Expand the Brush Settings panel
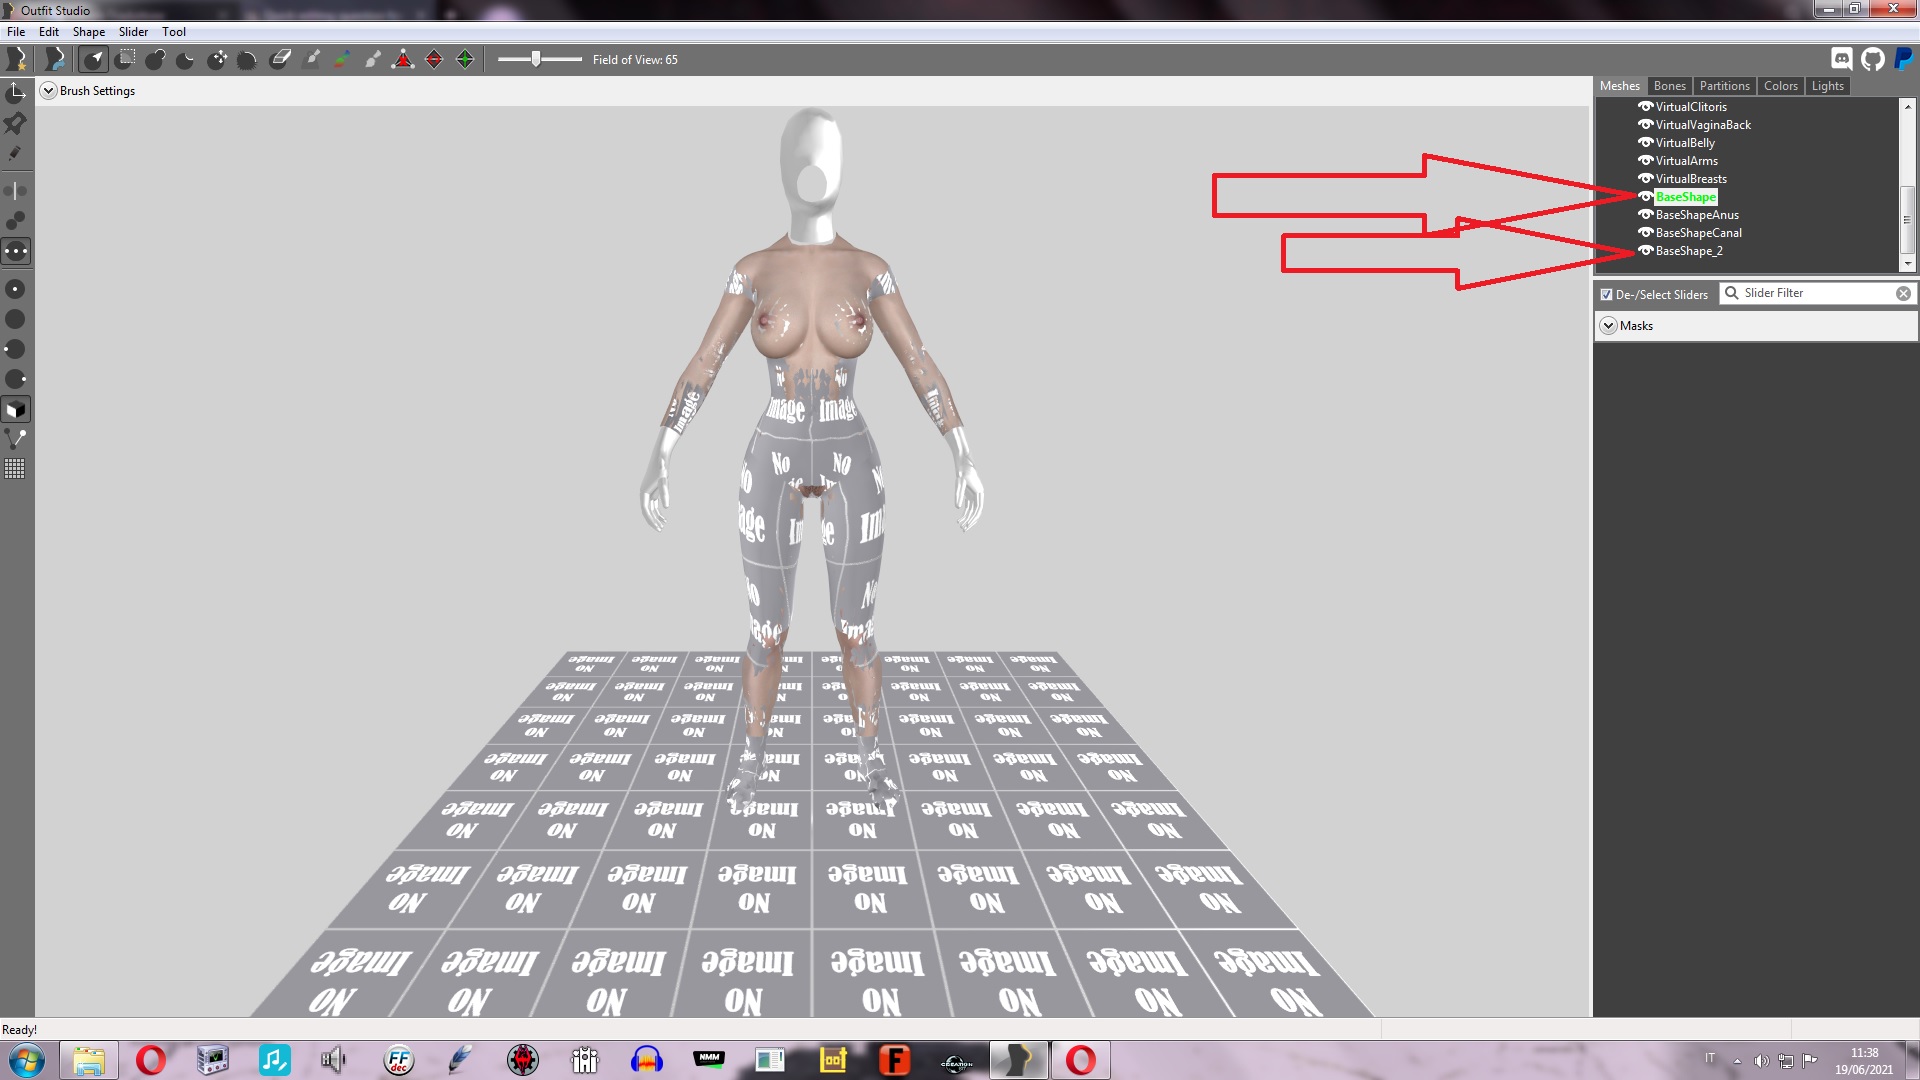Image resolution: width=1920 pixels, height=1080 pixels. pyautogui.click(x=48, y=91)
